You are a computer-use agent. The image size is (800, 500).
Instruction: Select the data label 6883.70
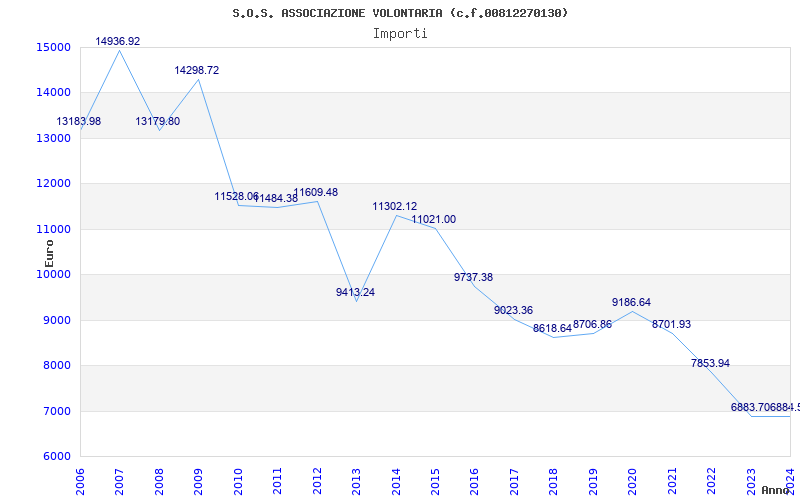point(750,407)
